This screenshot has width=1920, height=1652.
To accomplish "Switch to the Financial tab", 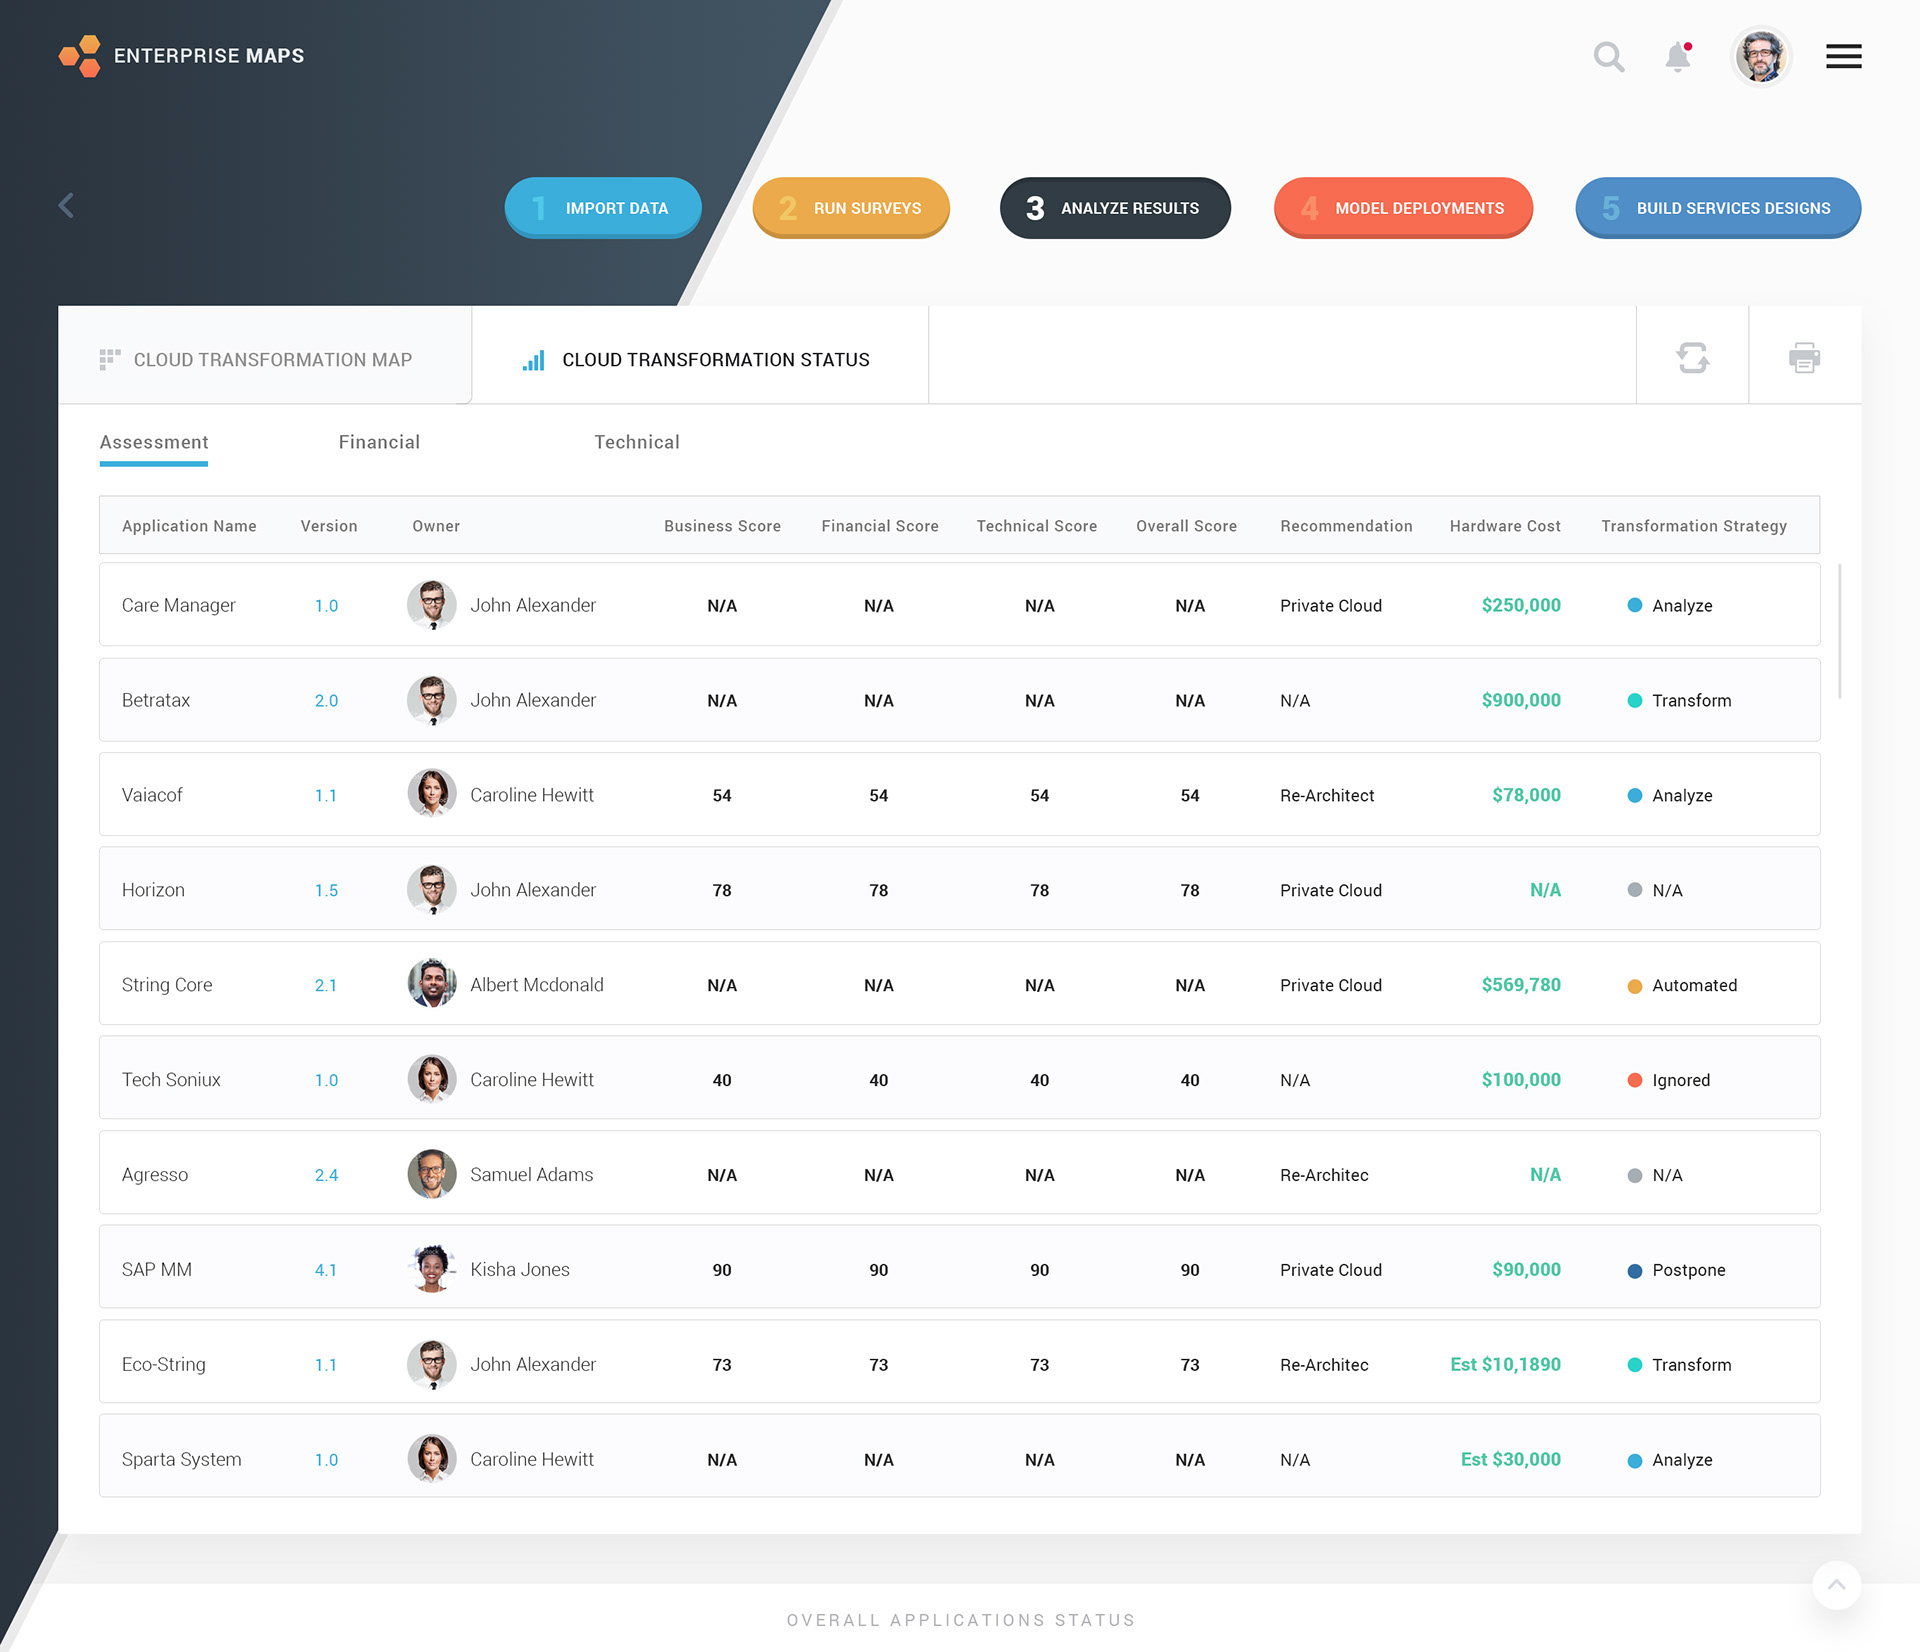I will (379, 442).
